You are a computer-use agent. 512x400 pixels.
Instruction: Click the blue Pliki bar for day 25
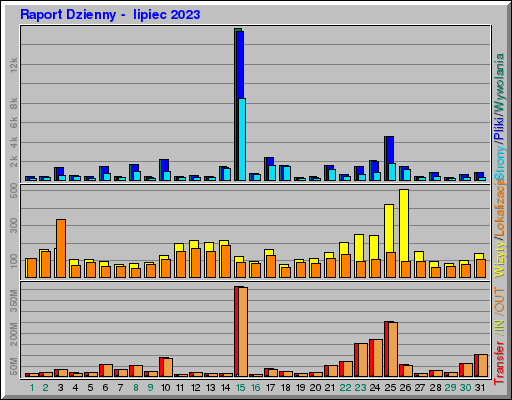tap(390, 150)
